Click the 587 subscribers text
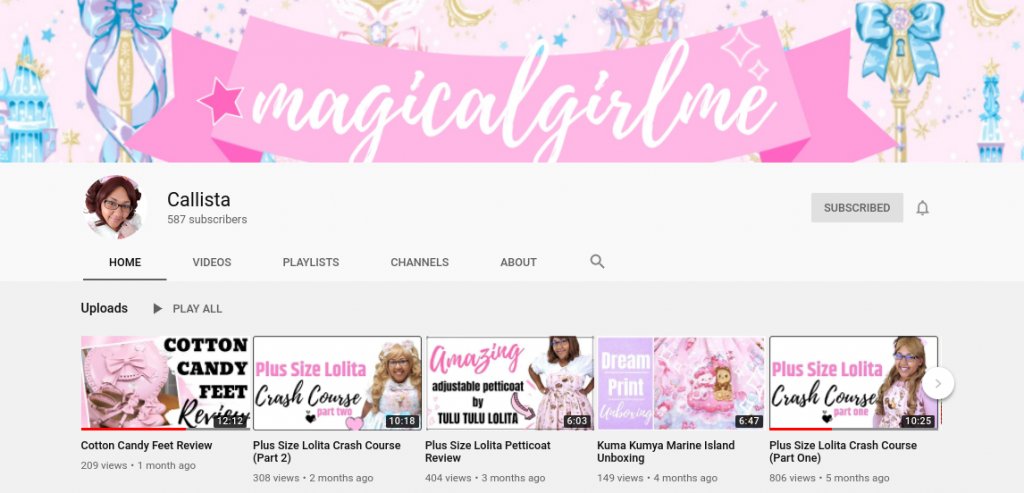The width and height of the screenshot is (1024, 493). pyautogui.click(x=207, y=219)
